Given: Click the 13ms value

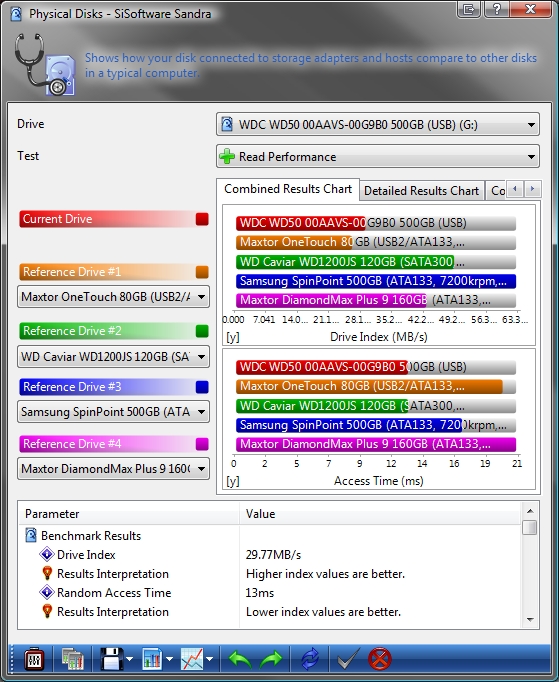Looking at the screenshot, I should point(260,592).
